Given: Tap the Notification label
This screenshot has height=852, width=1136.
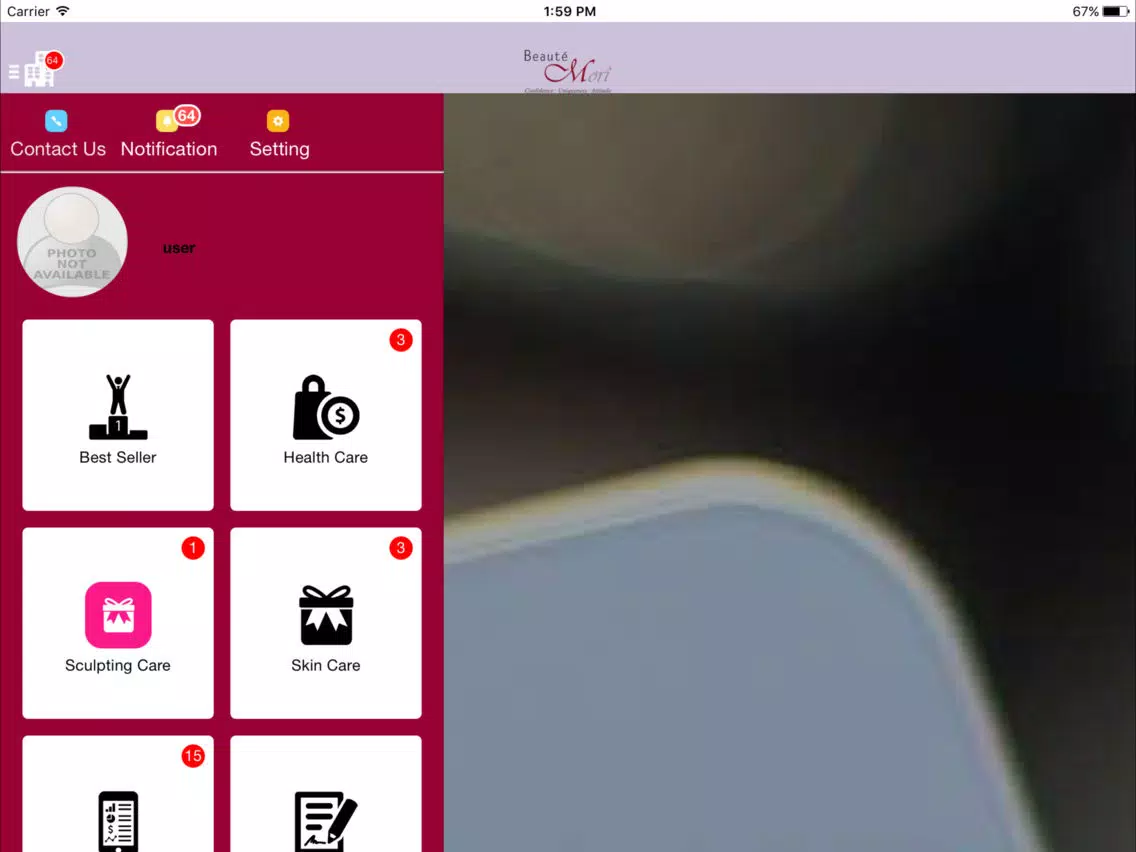Looking at the screenshot, I should (169, 149).
